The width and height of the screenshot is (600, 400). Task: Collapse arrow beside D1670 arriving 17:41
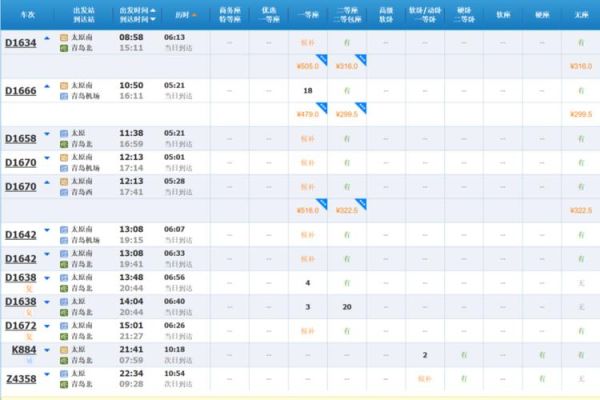click(47, 183)
